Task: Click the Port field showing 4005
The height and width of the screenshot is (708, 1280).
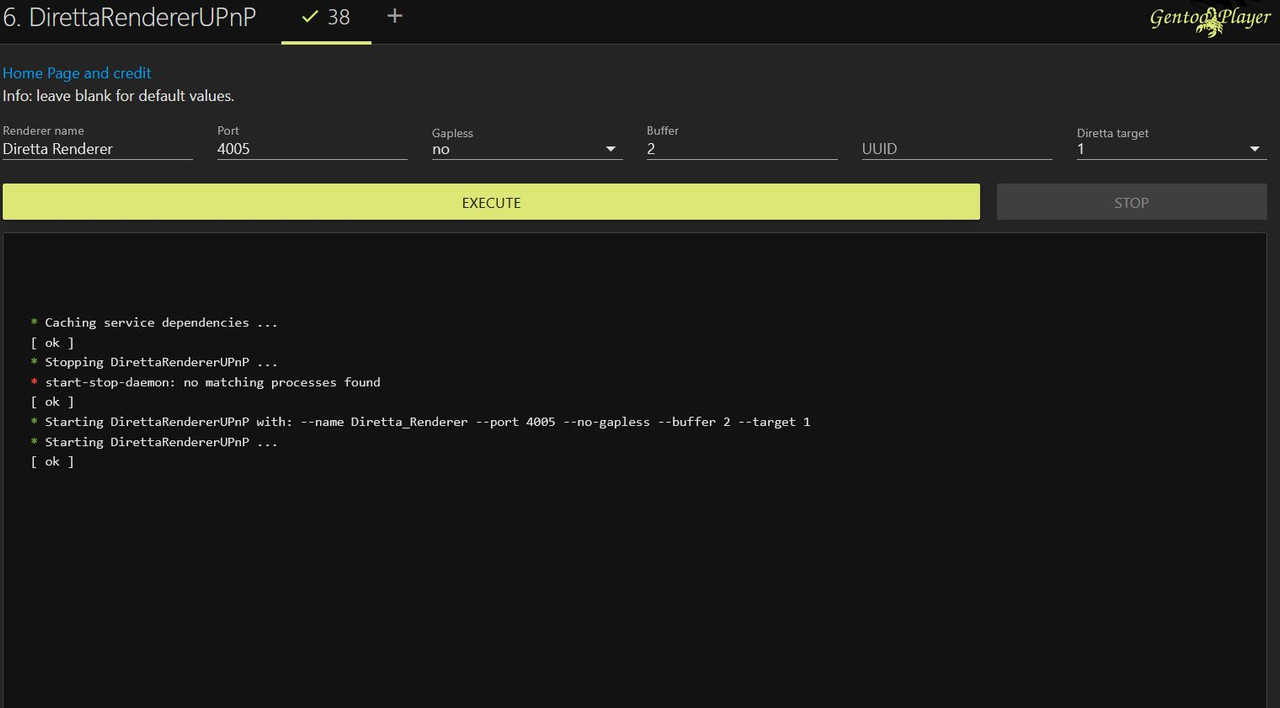Action: click(x=312, y=148)
